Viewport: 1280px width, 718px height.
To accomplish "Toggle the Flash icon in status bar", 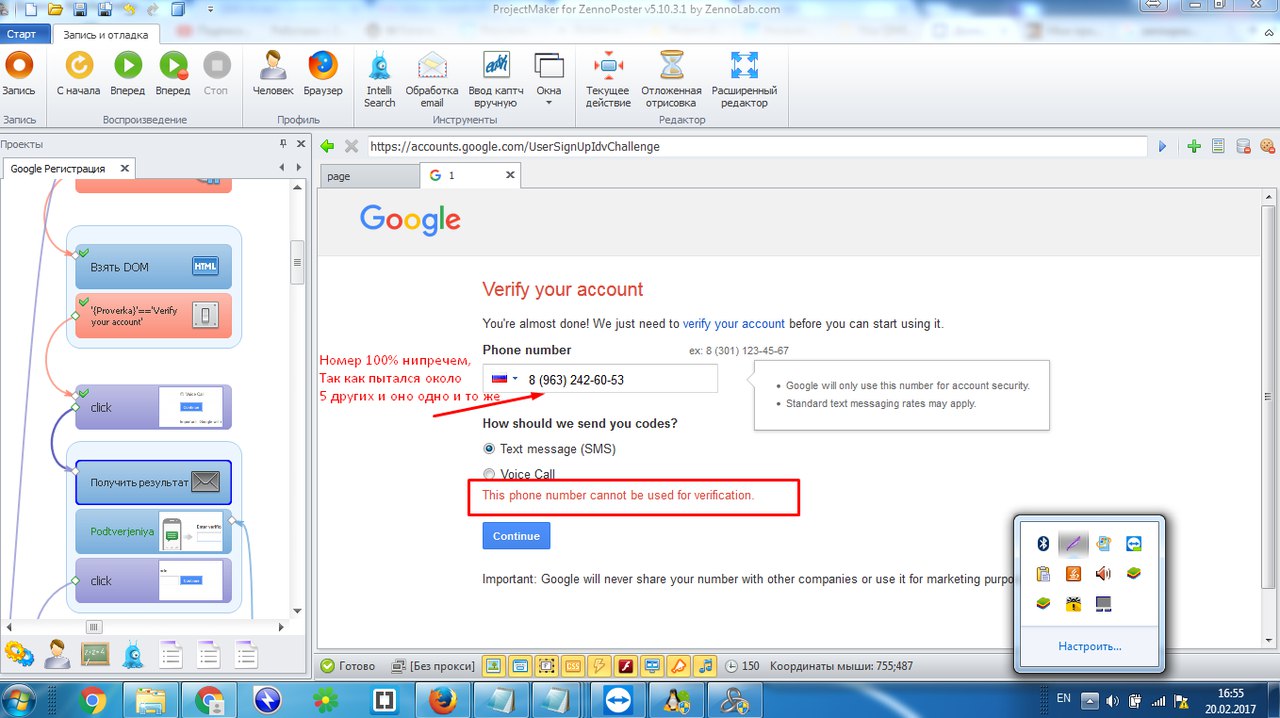I will 626,666.
